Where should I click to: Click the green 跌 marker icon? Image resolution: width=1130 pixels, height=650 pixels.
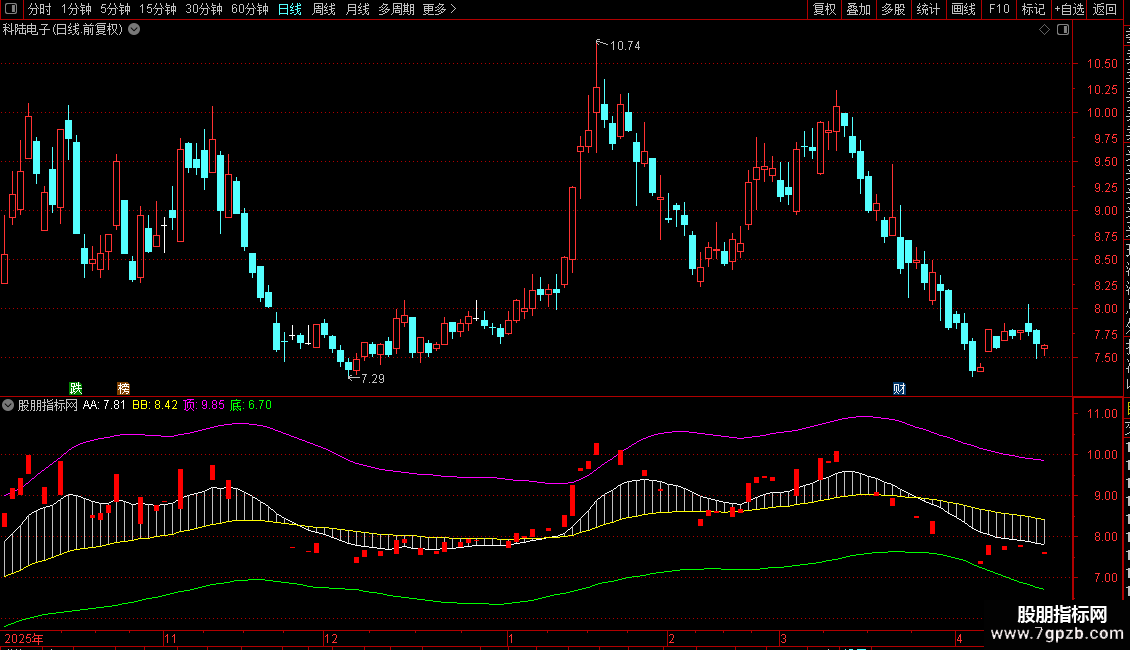pyautogui.click(x=76, y=388)
